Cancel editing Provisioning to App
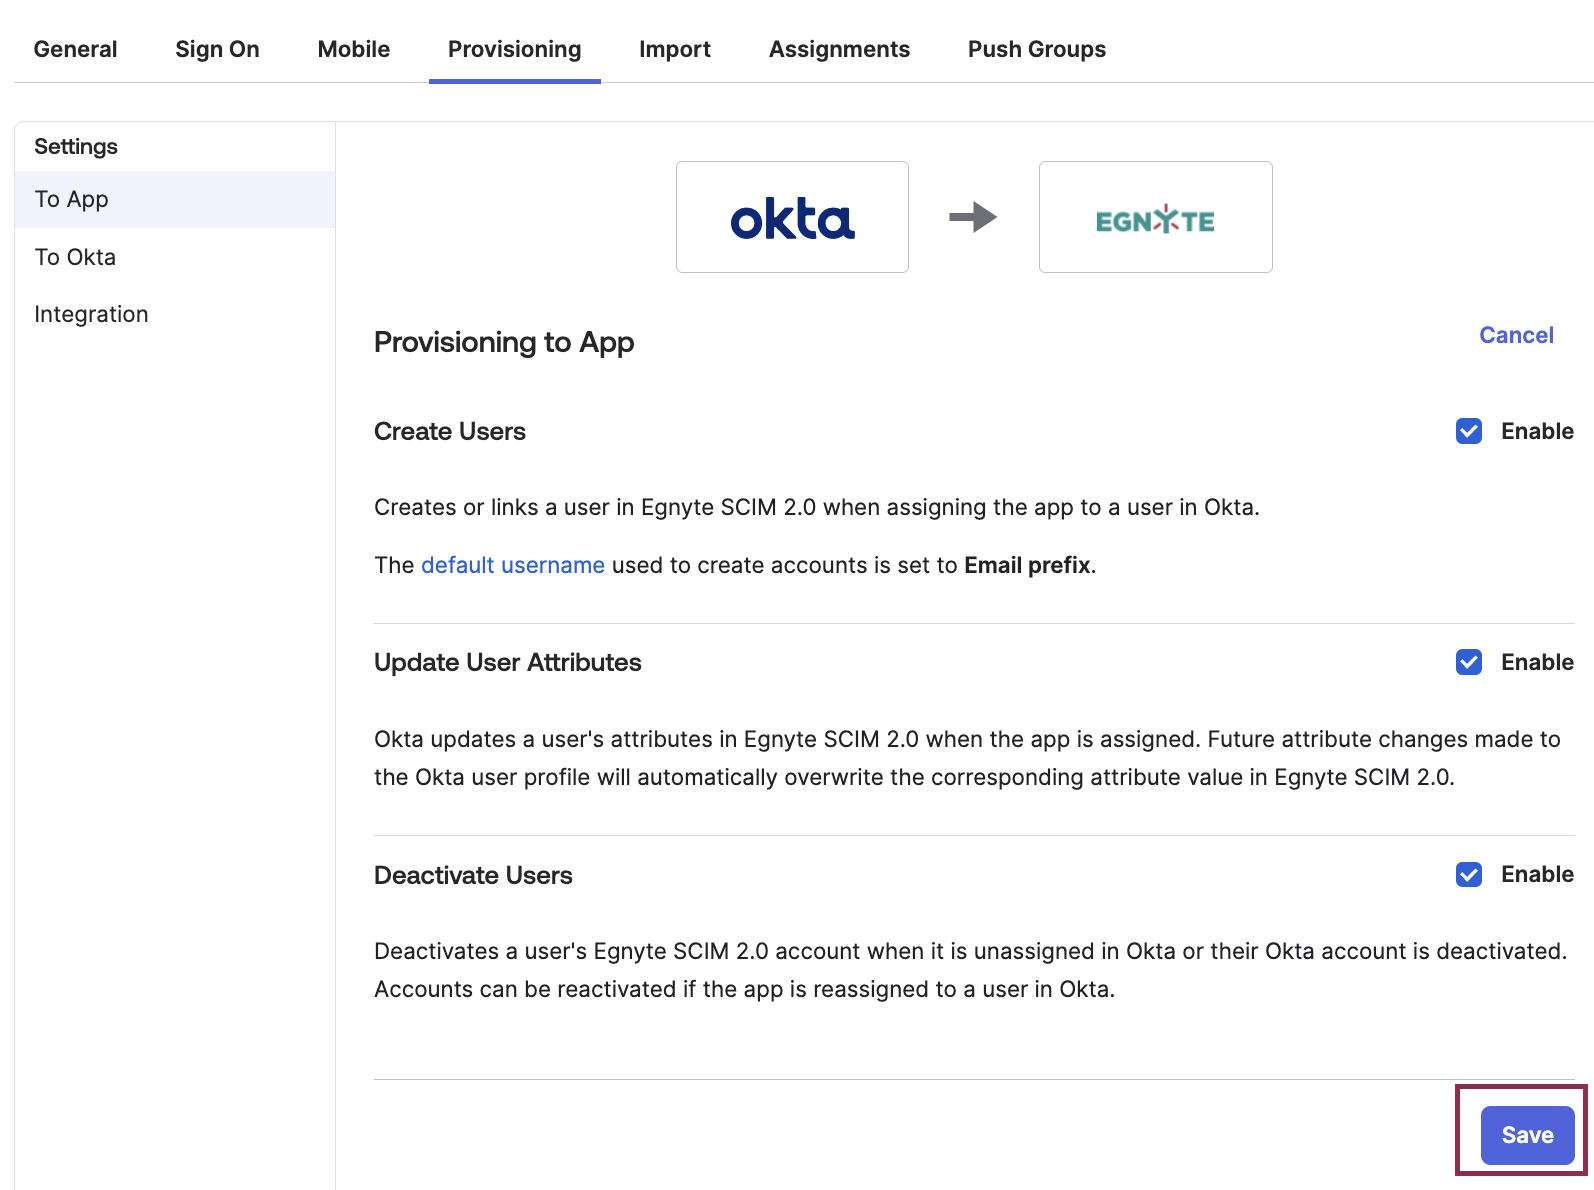The height and width of the screenshot is (1190, 1594). [1516, 335]
